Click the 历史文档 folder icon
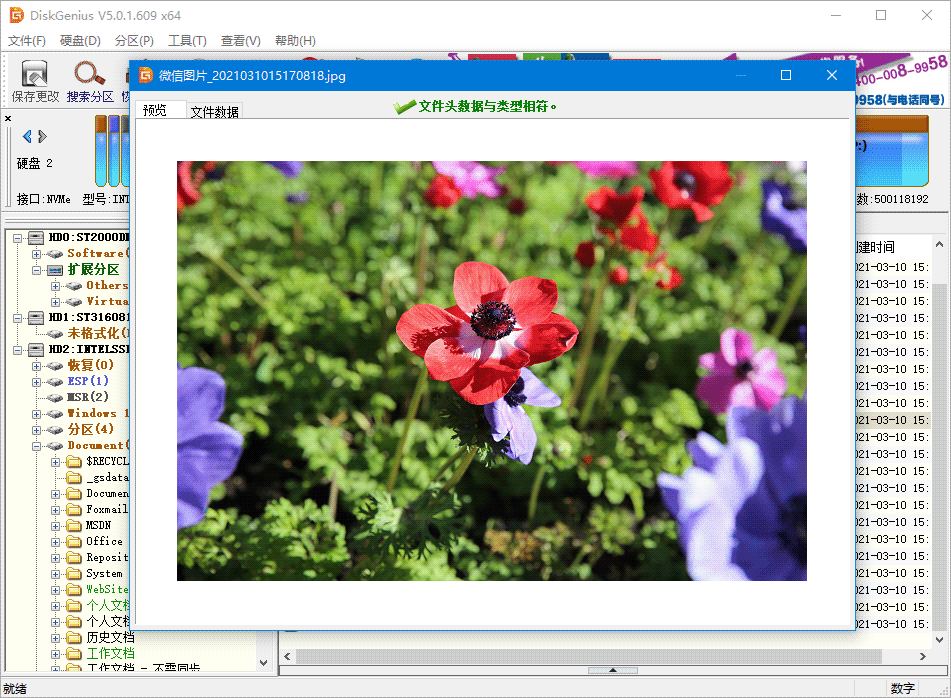This screenshot has height=698, width=951. click(74, 638)
